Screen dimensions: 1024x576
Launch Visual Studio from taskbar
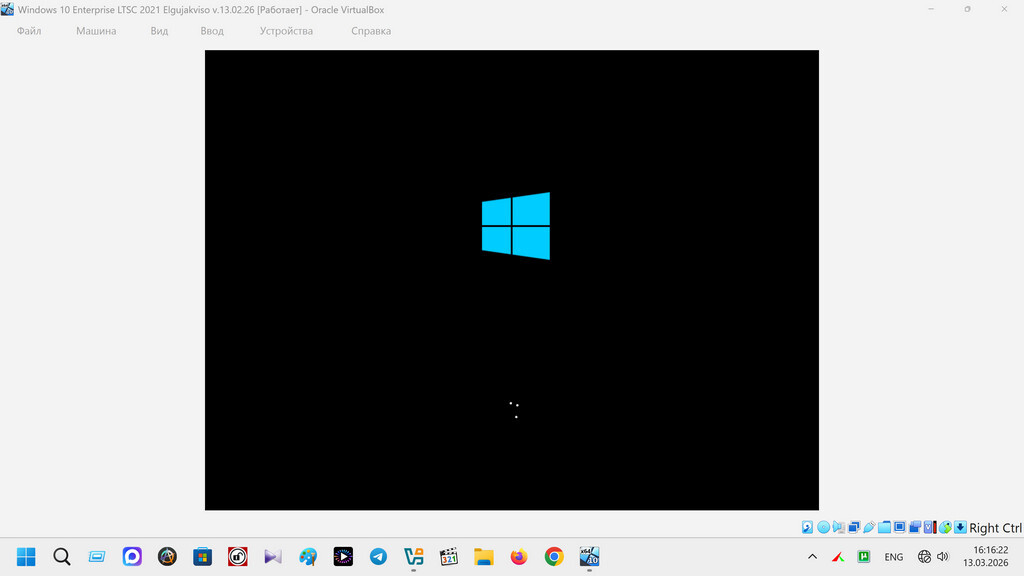pyautogui.click(x=273, y=556)
